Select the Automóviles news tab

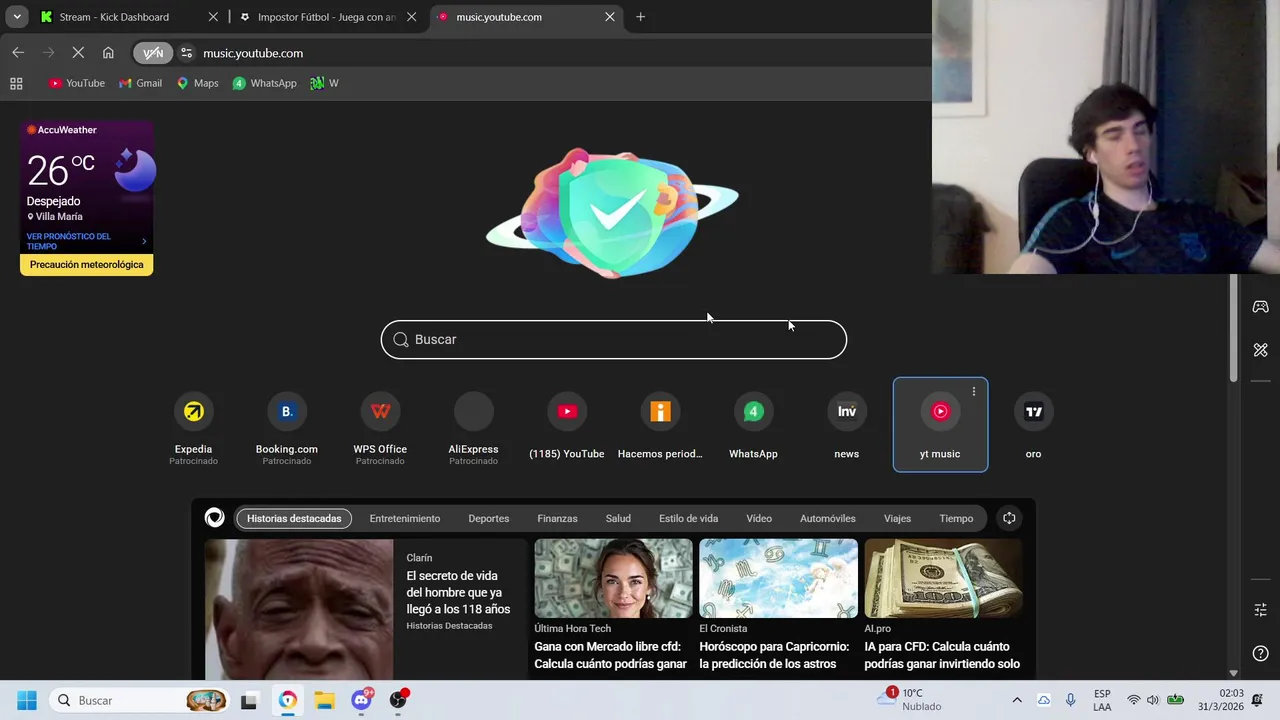pos(828,518)
